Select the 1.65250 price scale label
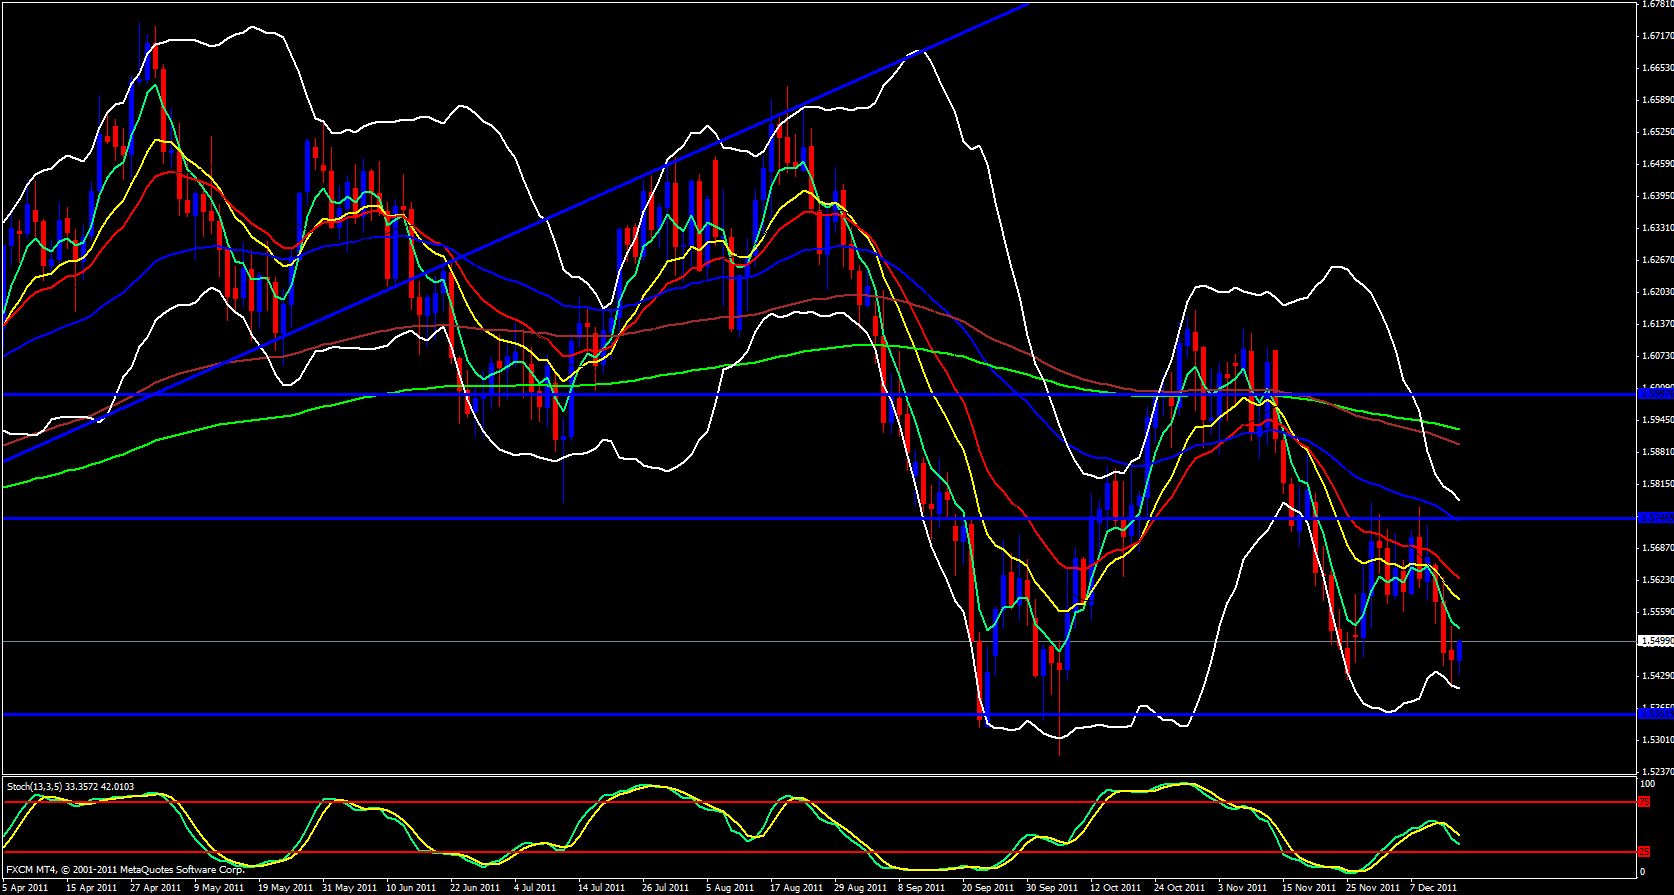Viewport: 1674px width, 895px height. [x=1656, y=132]
